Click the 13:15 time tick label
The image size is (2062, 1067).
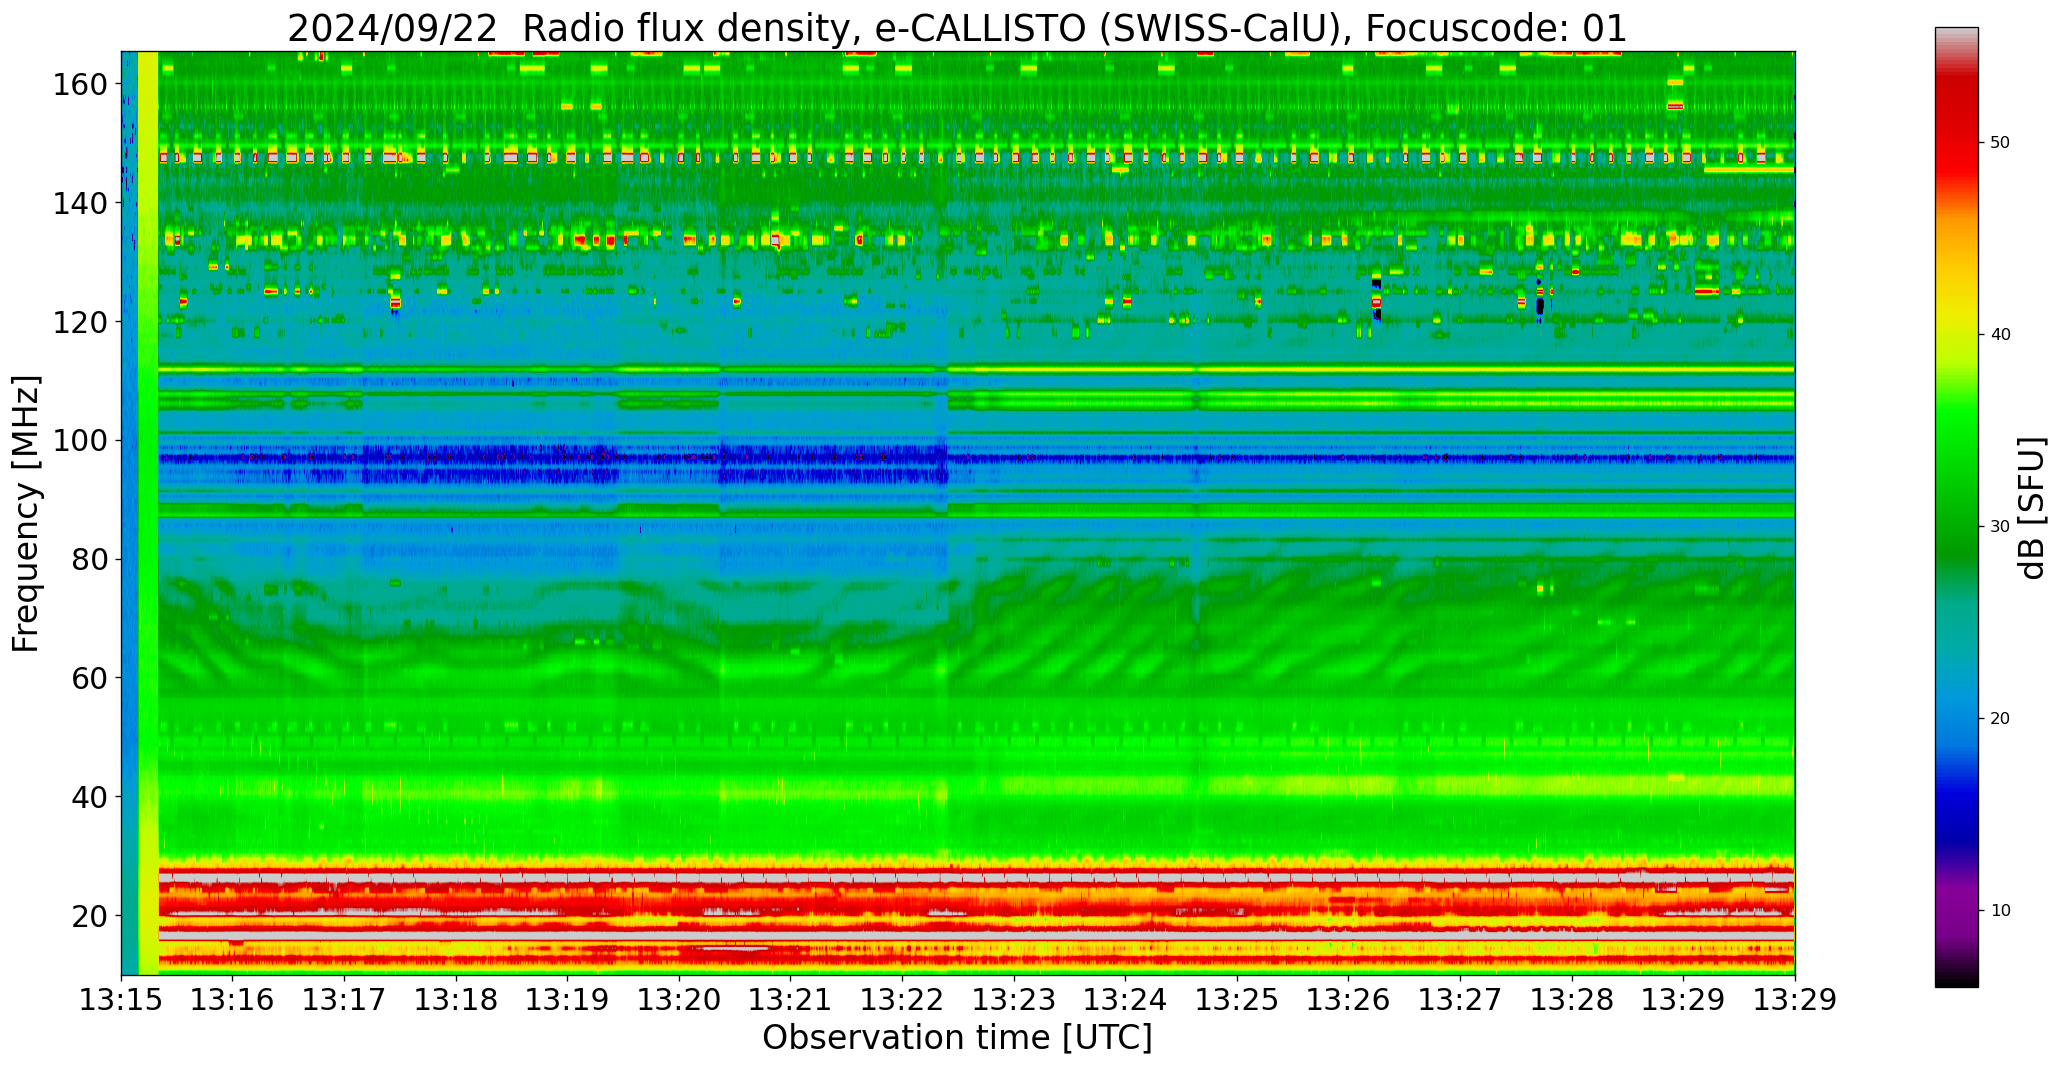122,1000
